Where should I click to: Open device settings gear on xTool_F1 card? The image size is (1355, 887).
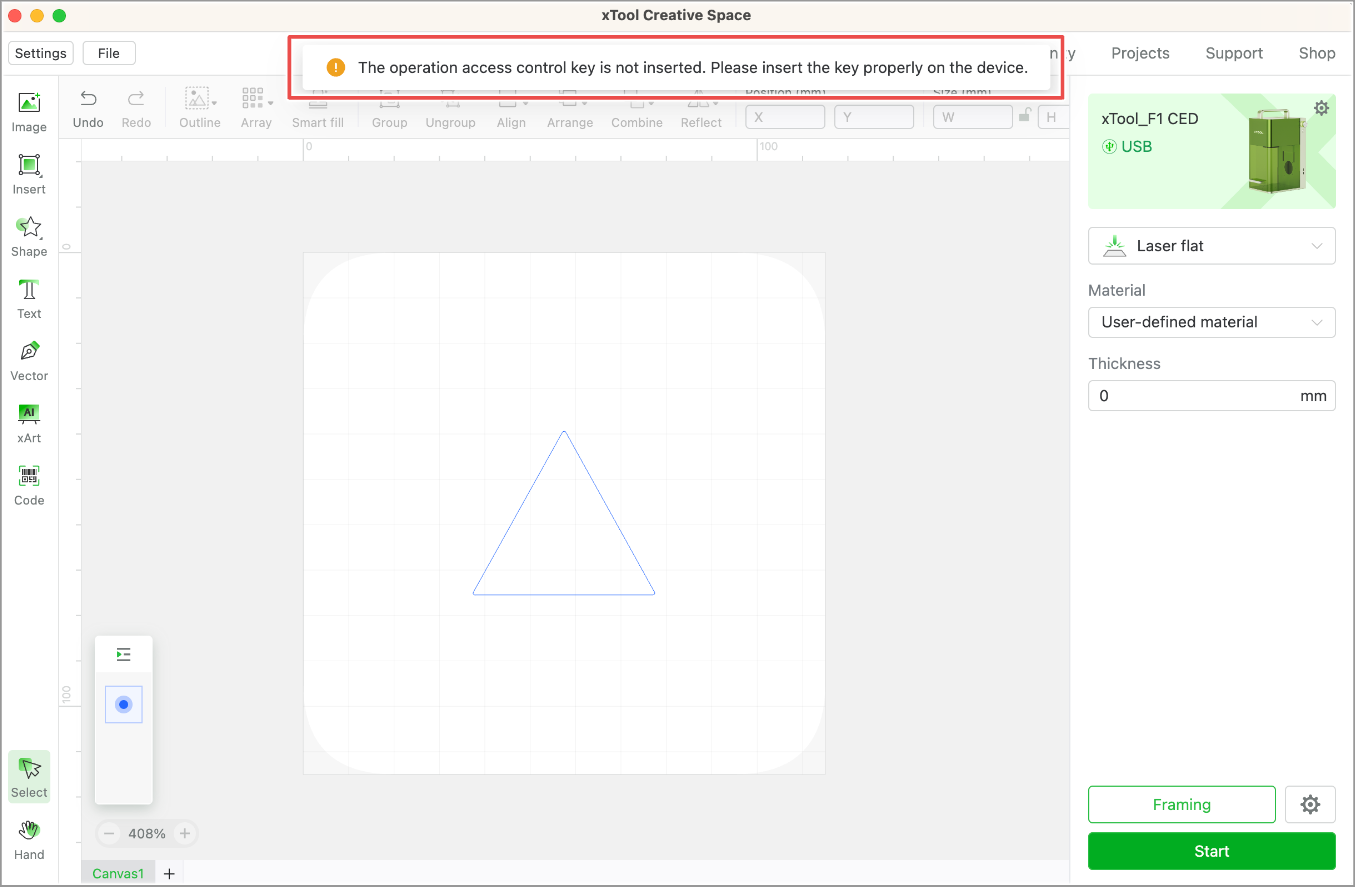(1321, 108)
